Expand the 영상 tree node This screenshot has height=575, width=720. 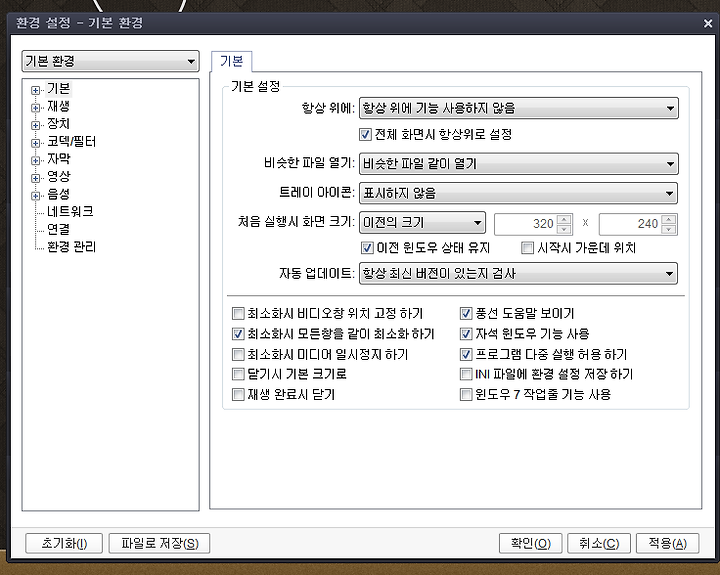click(x=35, y=178)
